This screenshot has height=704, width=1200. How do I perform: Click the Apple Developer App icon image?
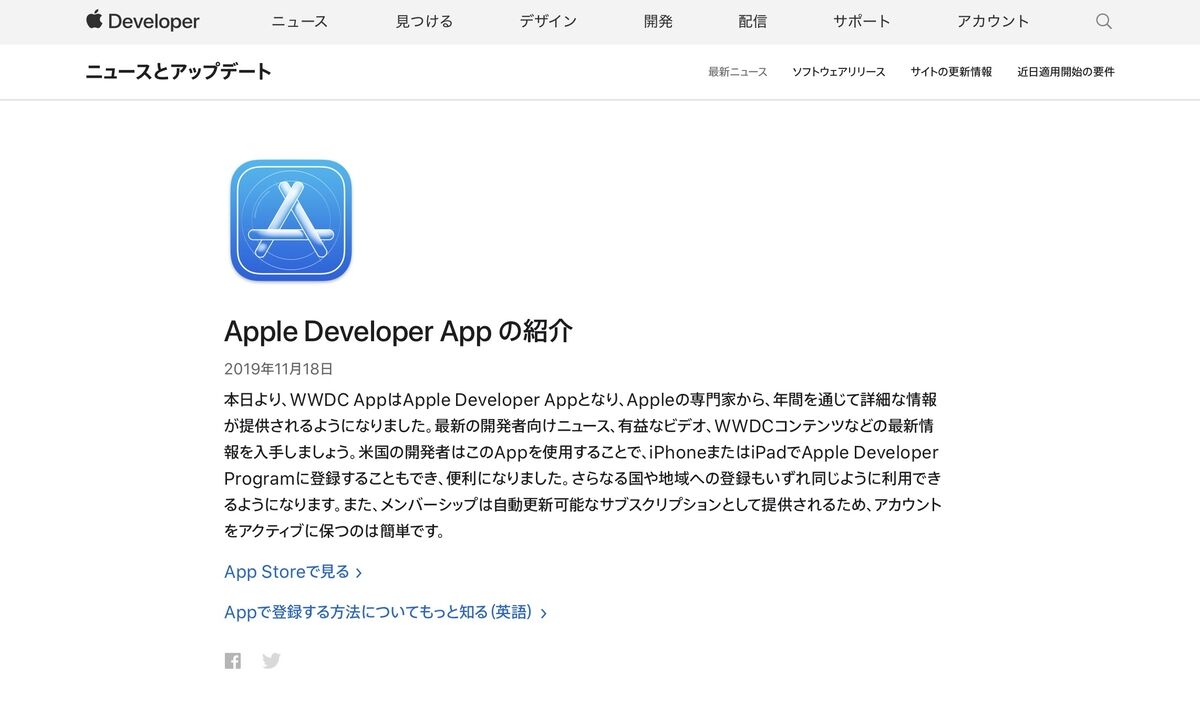291,220
